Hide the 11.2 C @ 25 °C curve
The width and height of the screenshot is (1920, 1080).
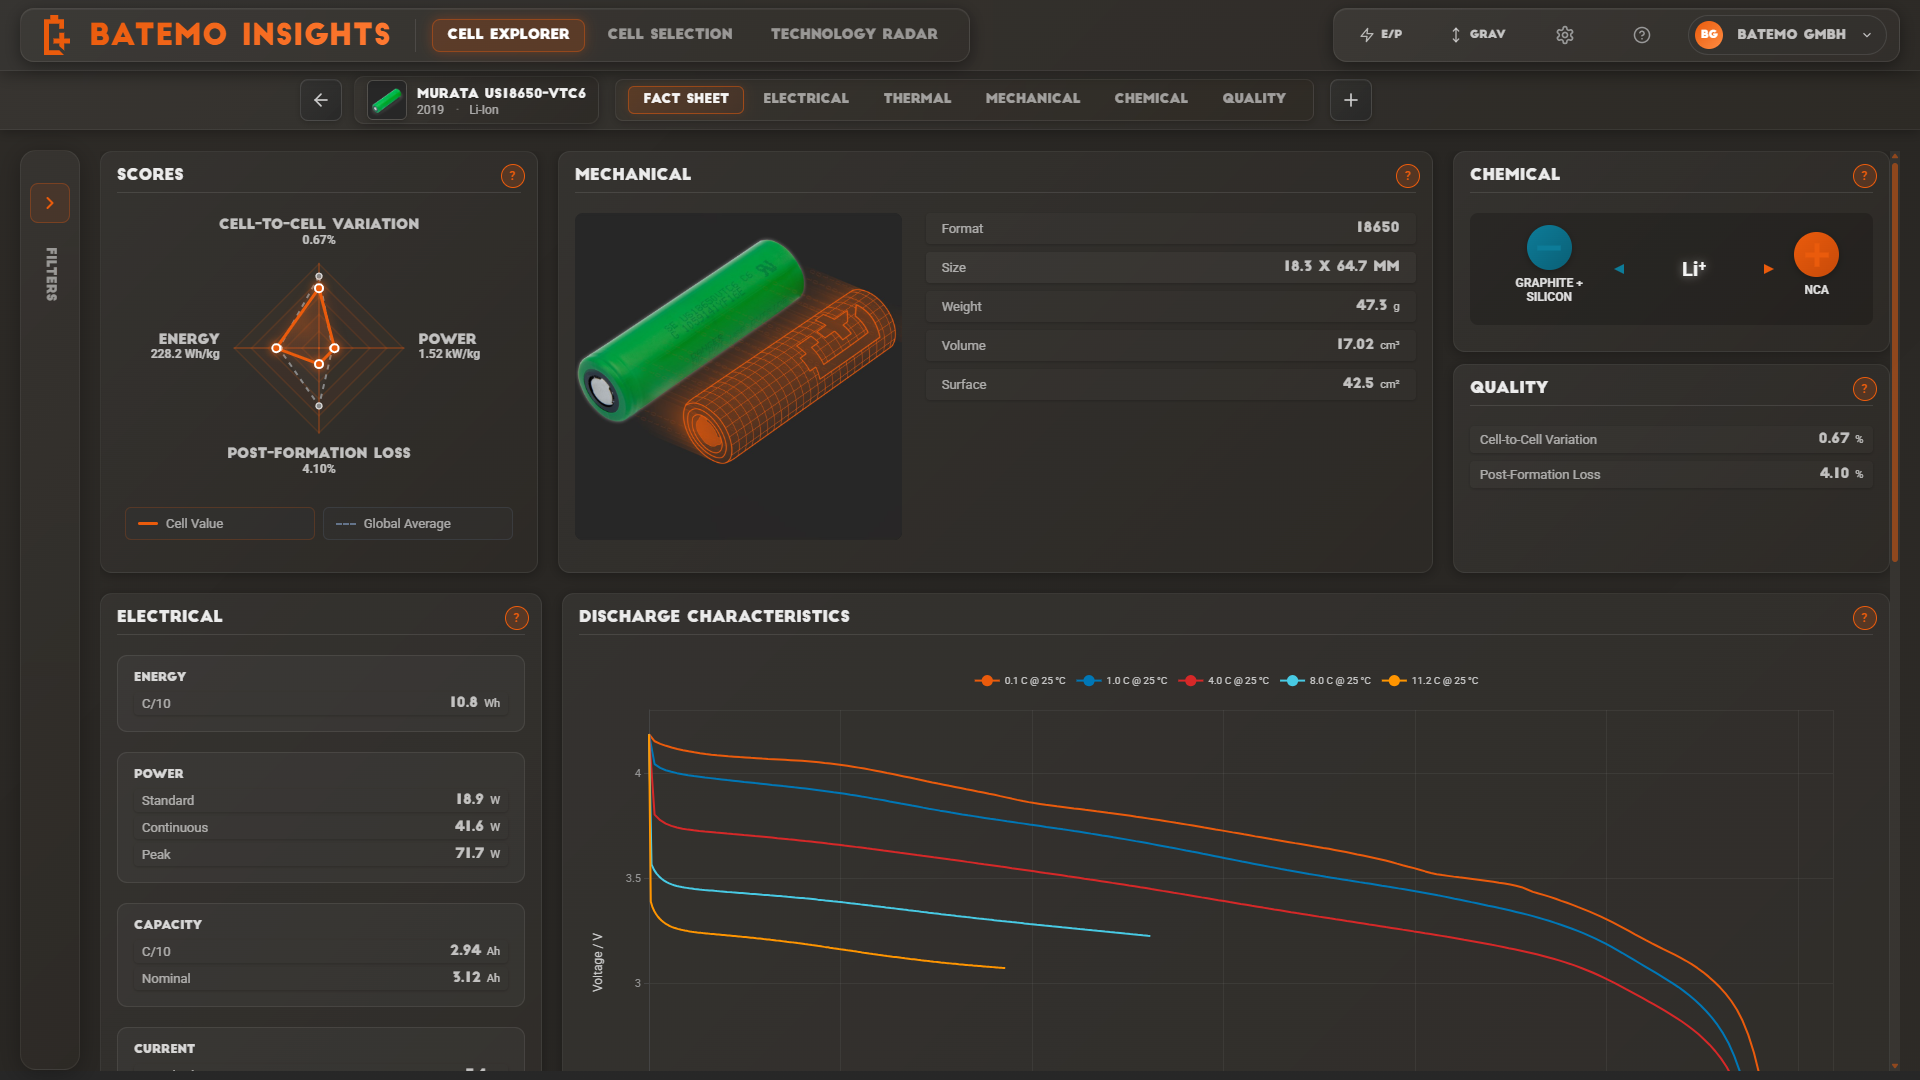pos(1430,680)
